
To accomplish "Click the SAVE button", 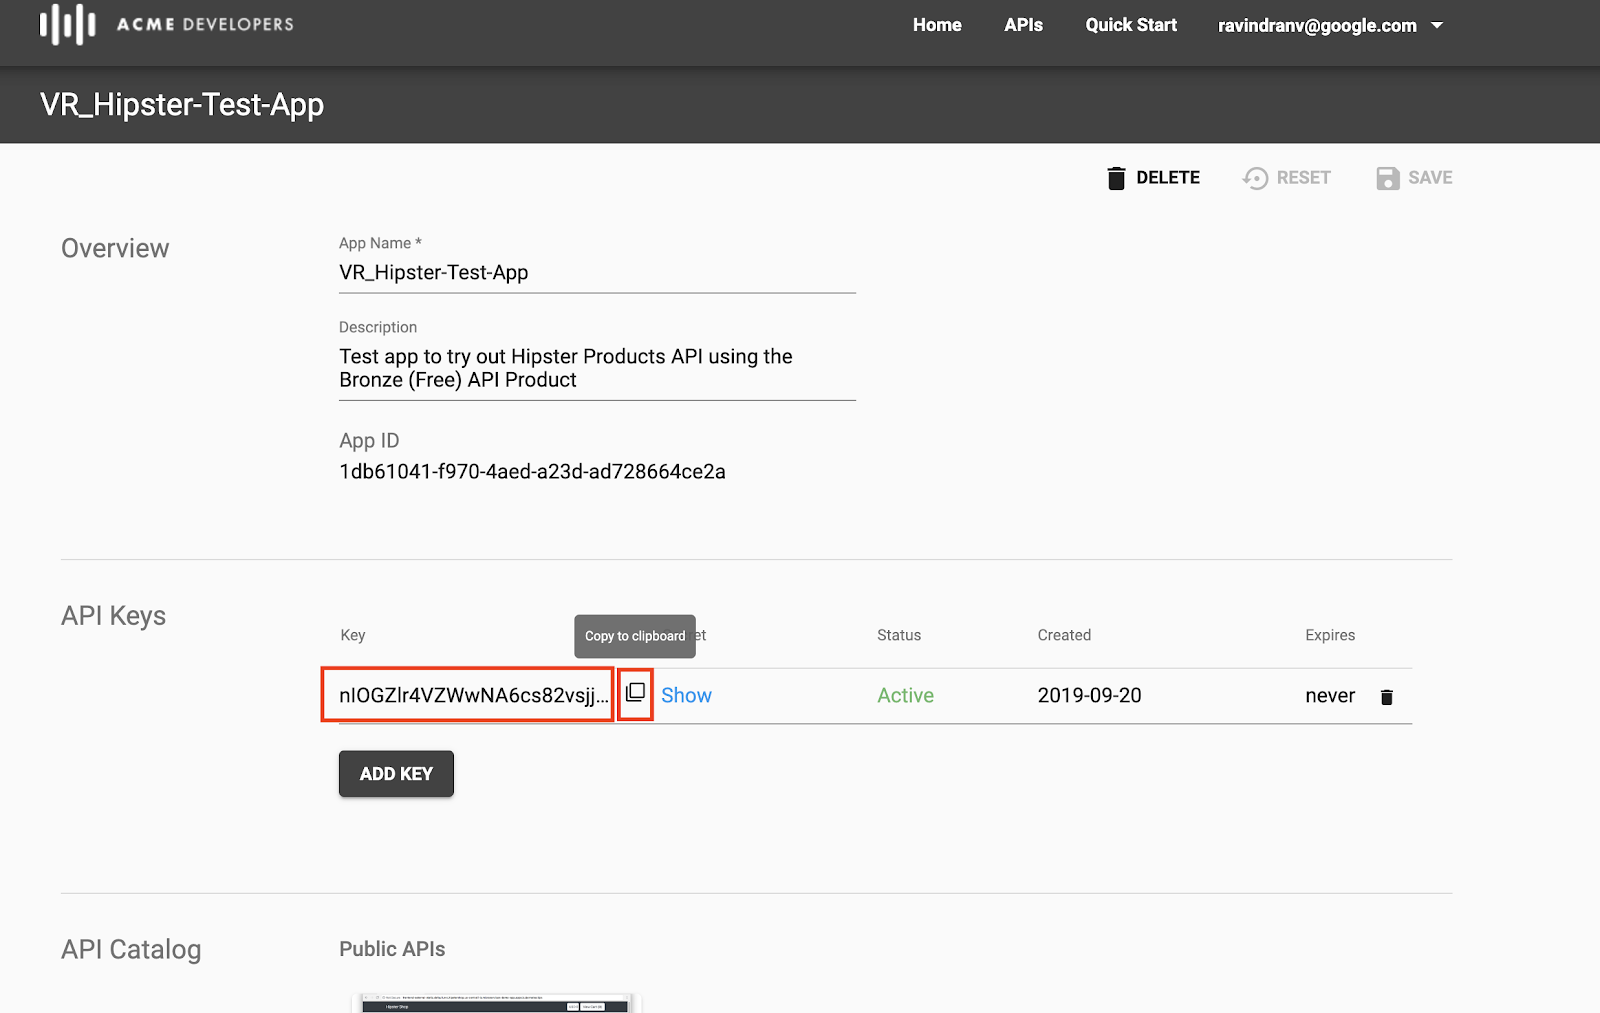I will click(x=1414, y=178).
